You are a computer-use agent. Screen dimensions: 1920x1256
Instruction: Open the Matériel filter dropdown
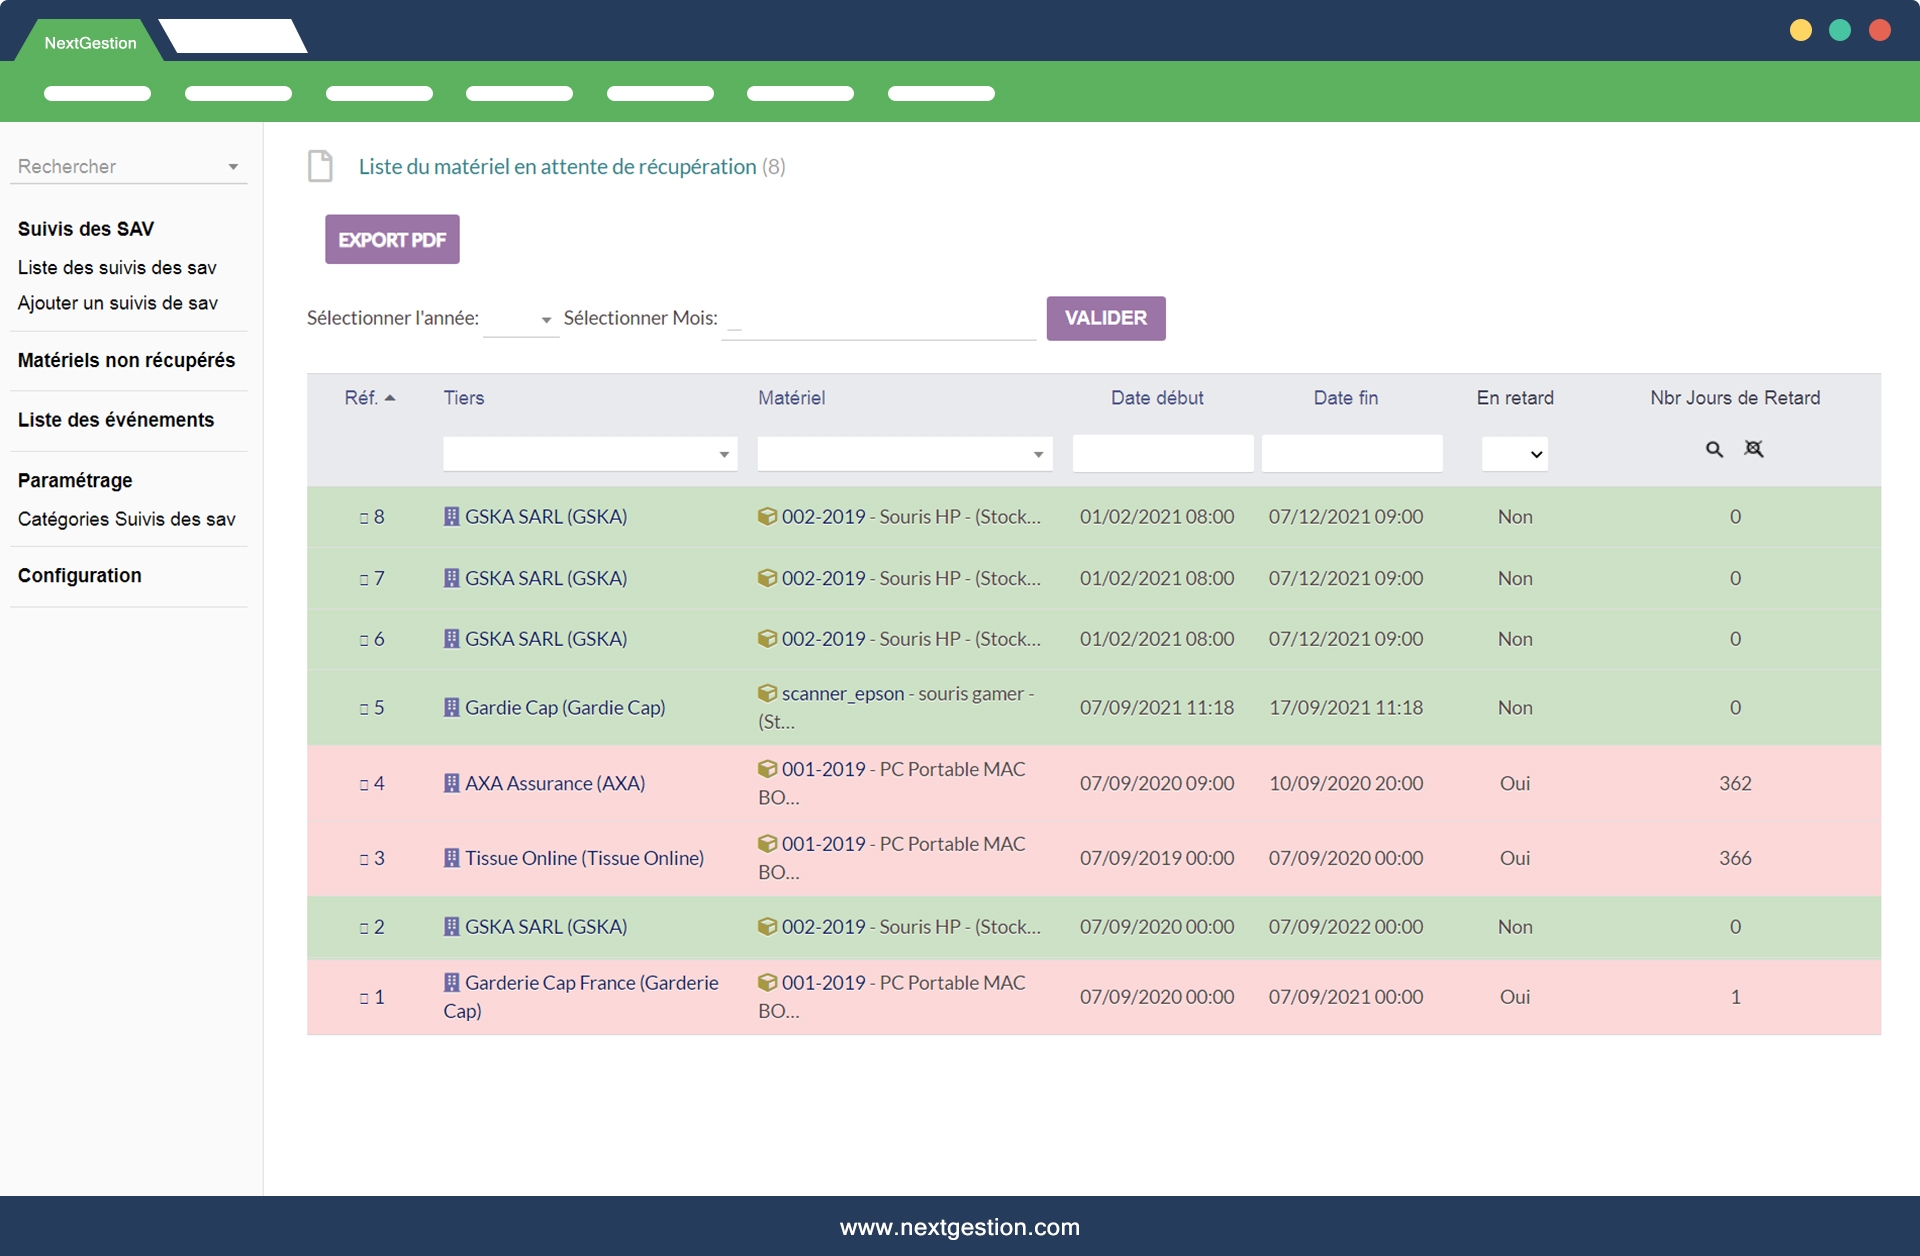[x=904, y=454]
